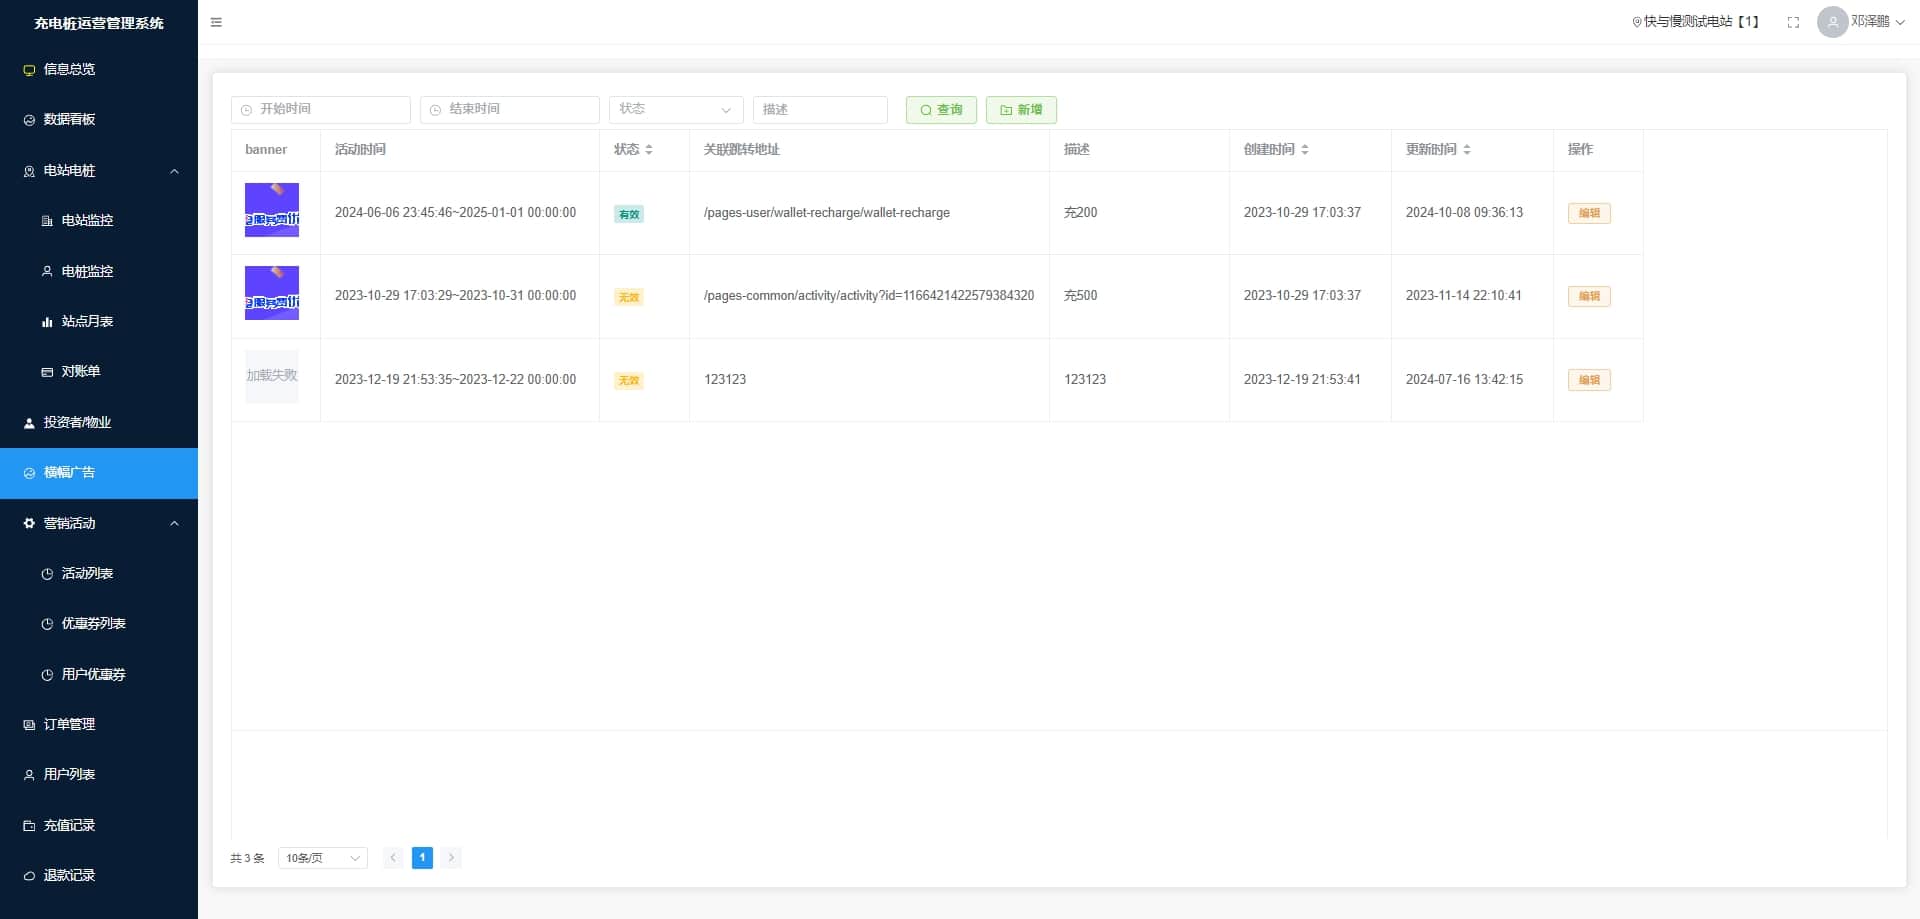Image resolution: width=1920 pixels, height=919 pixels.
Task: Open the 状态 filter dropdown
Action: coord(676,109)
